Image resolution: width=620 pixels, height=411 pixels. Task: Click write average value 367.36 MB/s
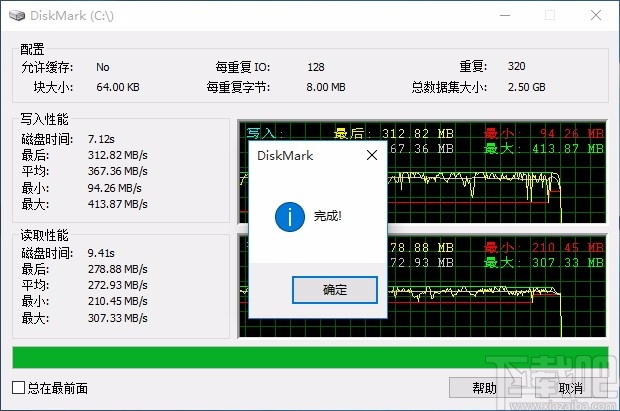coord(117,171)
